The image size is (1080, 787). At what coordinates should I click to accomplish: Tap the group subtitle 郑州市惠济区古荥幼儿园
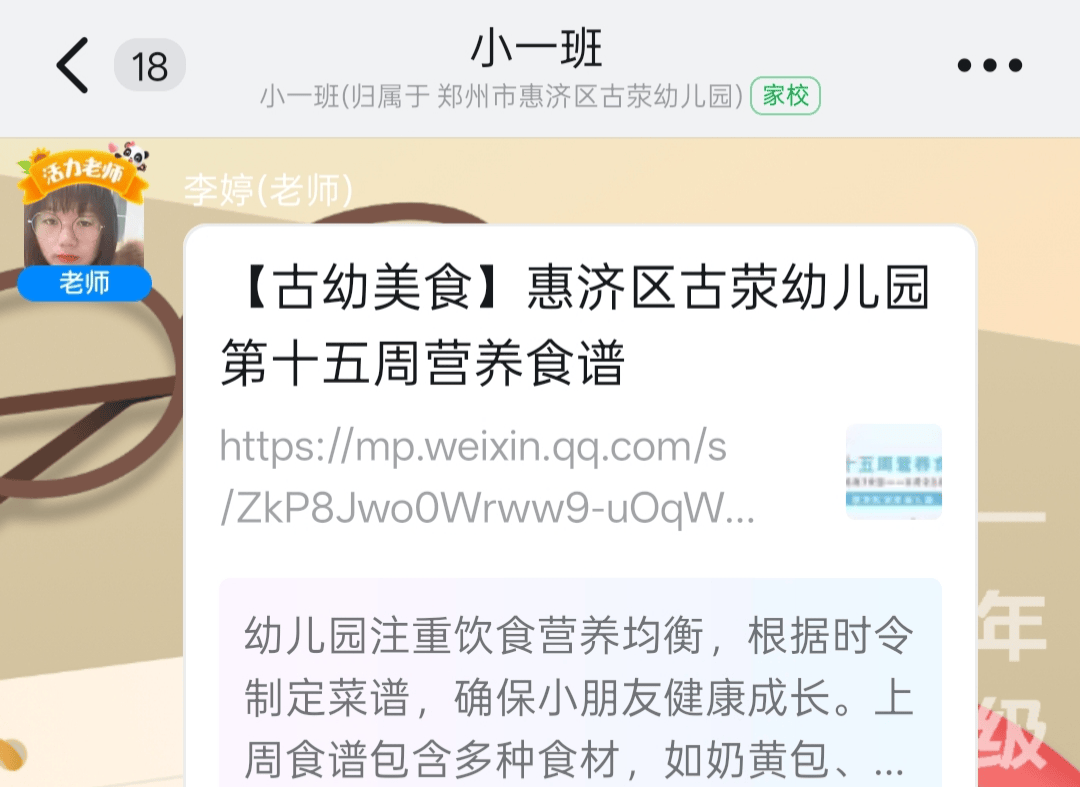pos(590,96)
